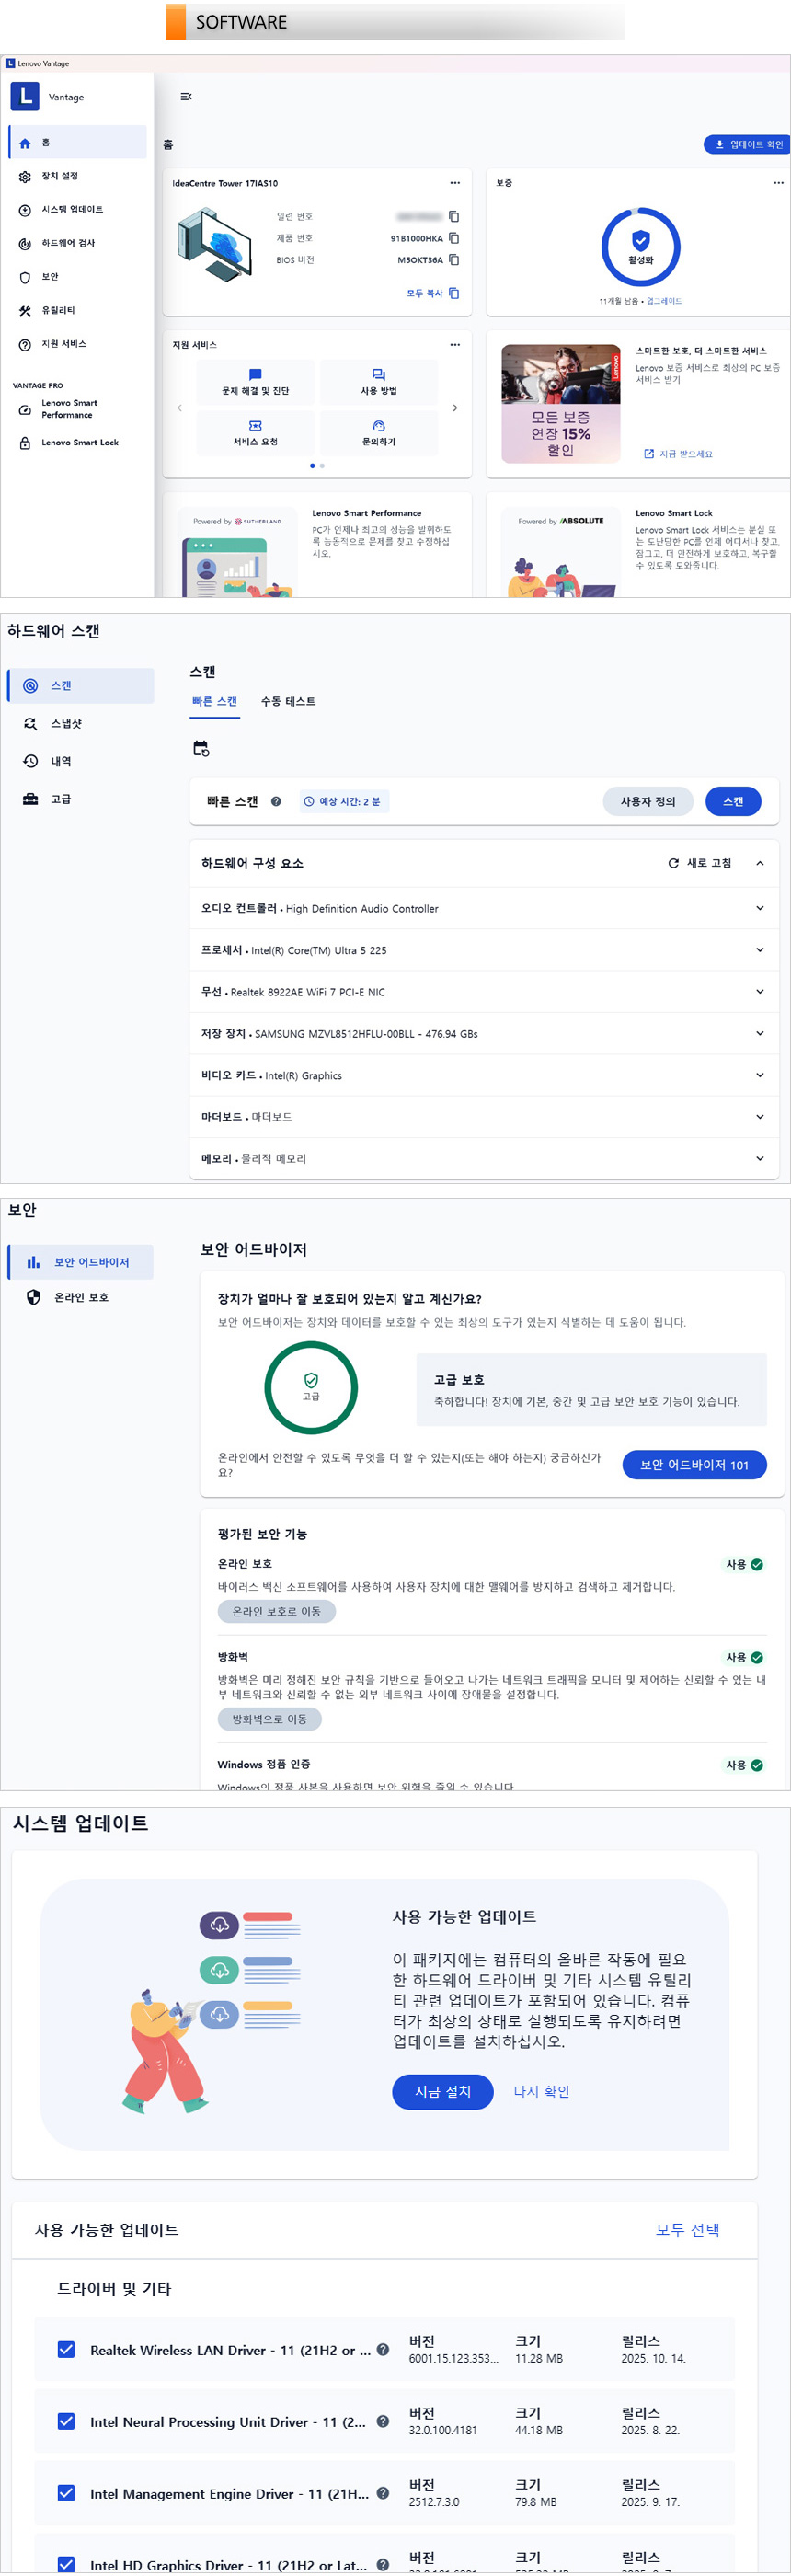The image size is (791, 2576).
Task: Click the help icon beside 빠른 스캔
Action: [276, 802]
